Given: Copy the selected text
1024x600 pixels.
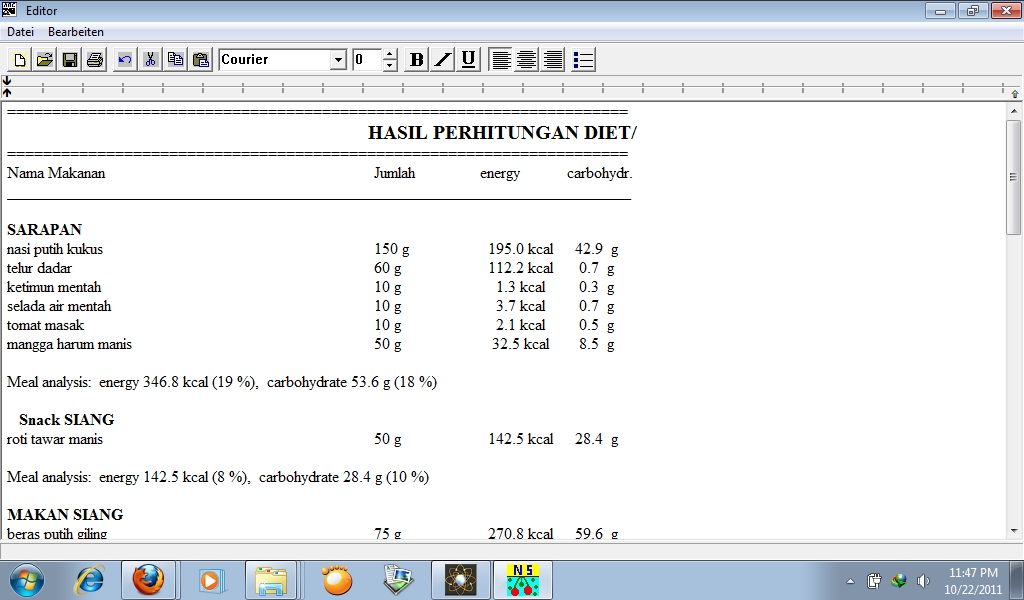Looking at the screenshot, I should click(175, 59).
